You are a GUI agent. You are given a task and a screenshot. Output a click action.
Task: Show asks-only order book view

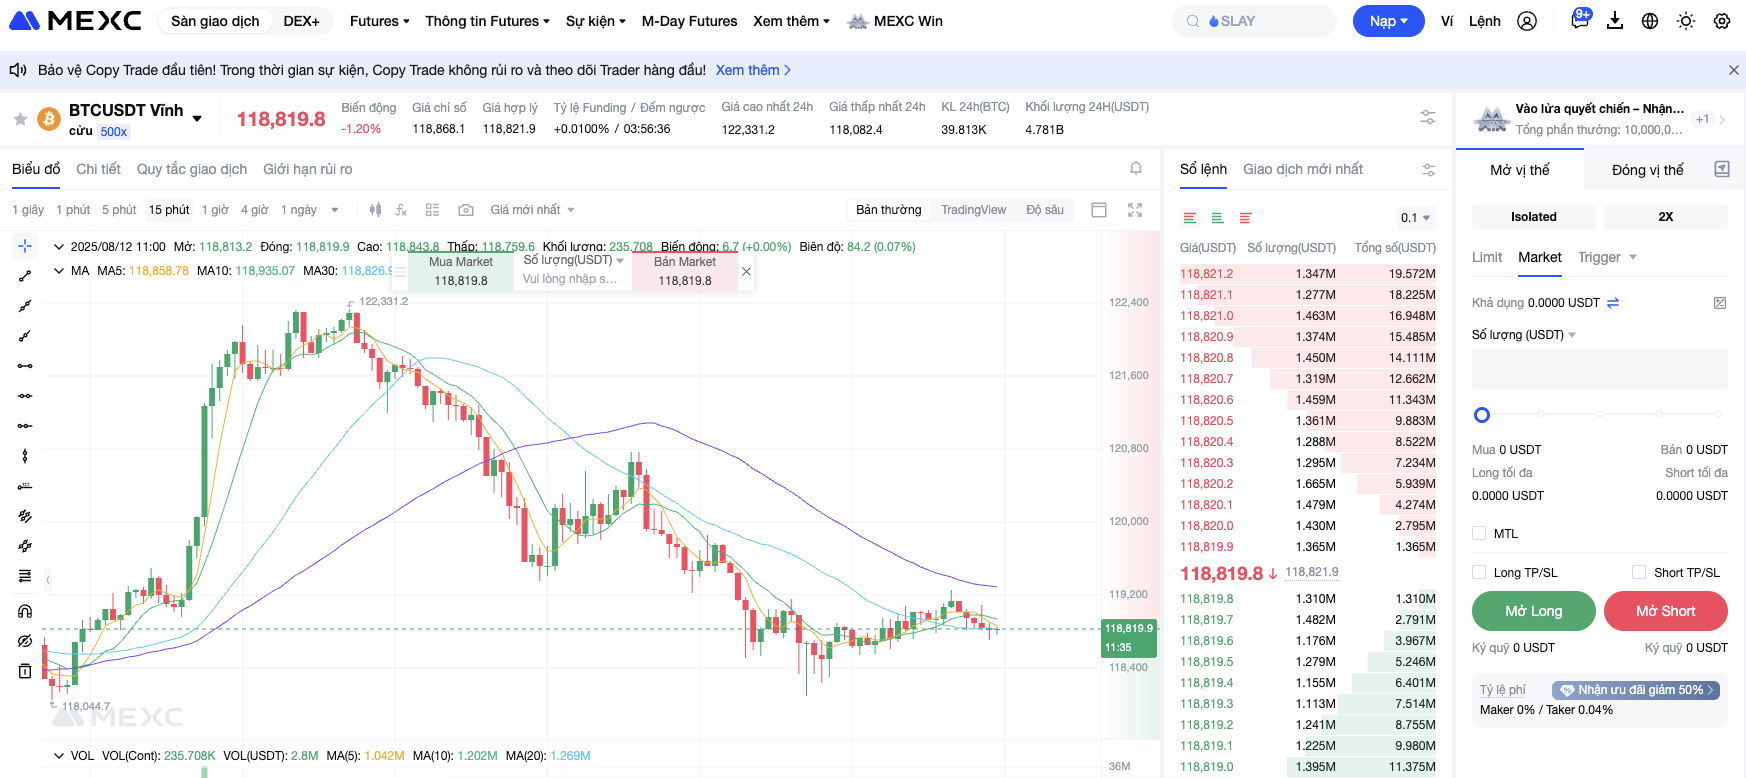coord(1246,218)
